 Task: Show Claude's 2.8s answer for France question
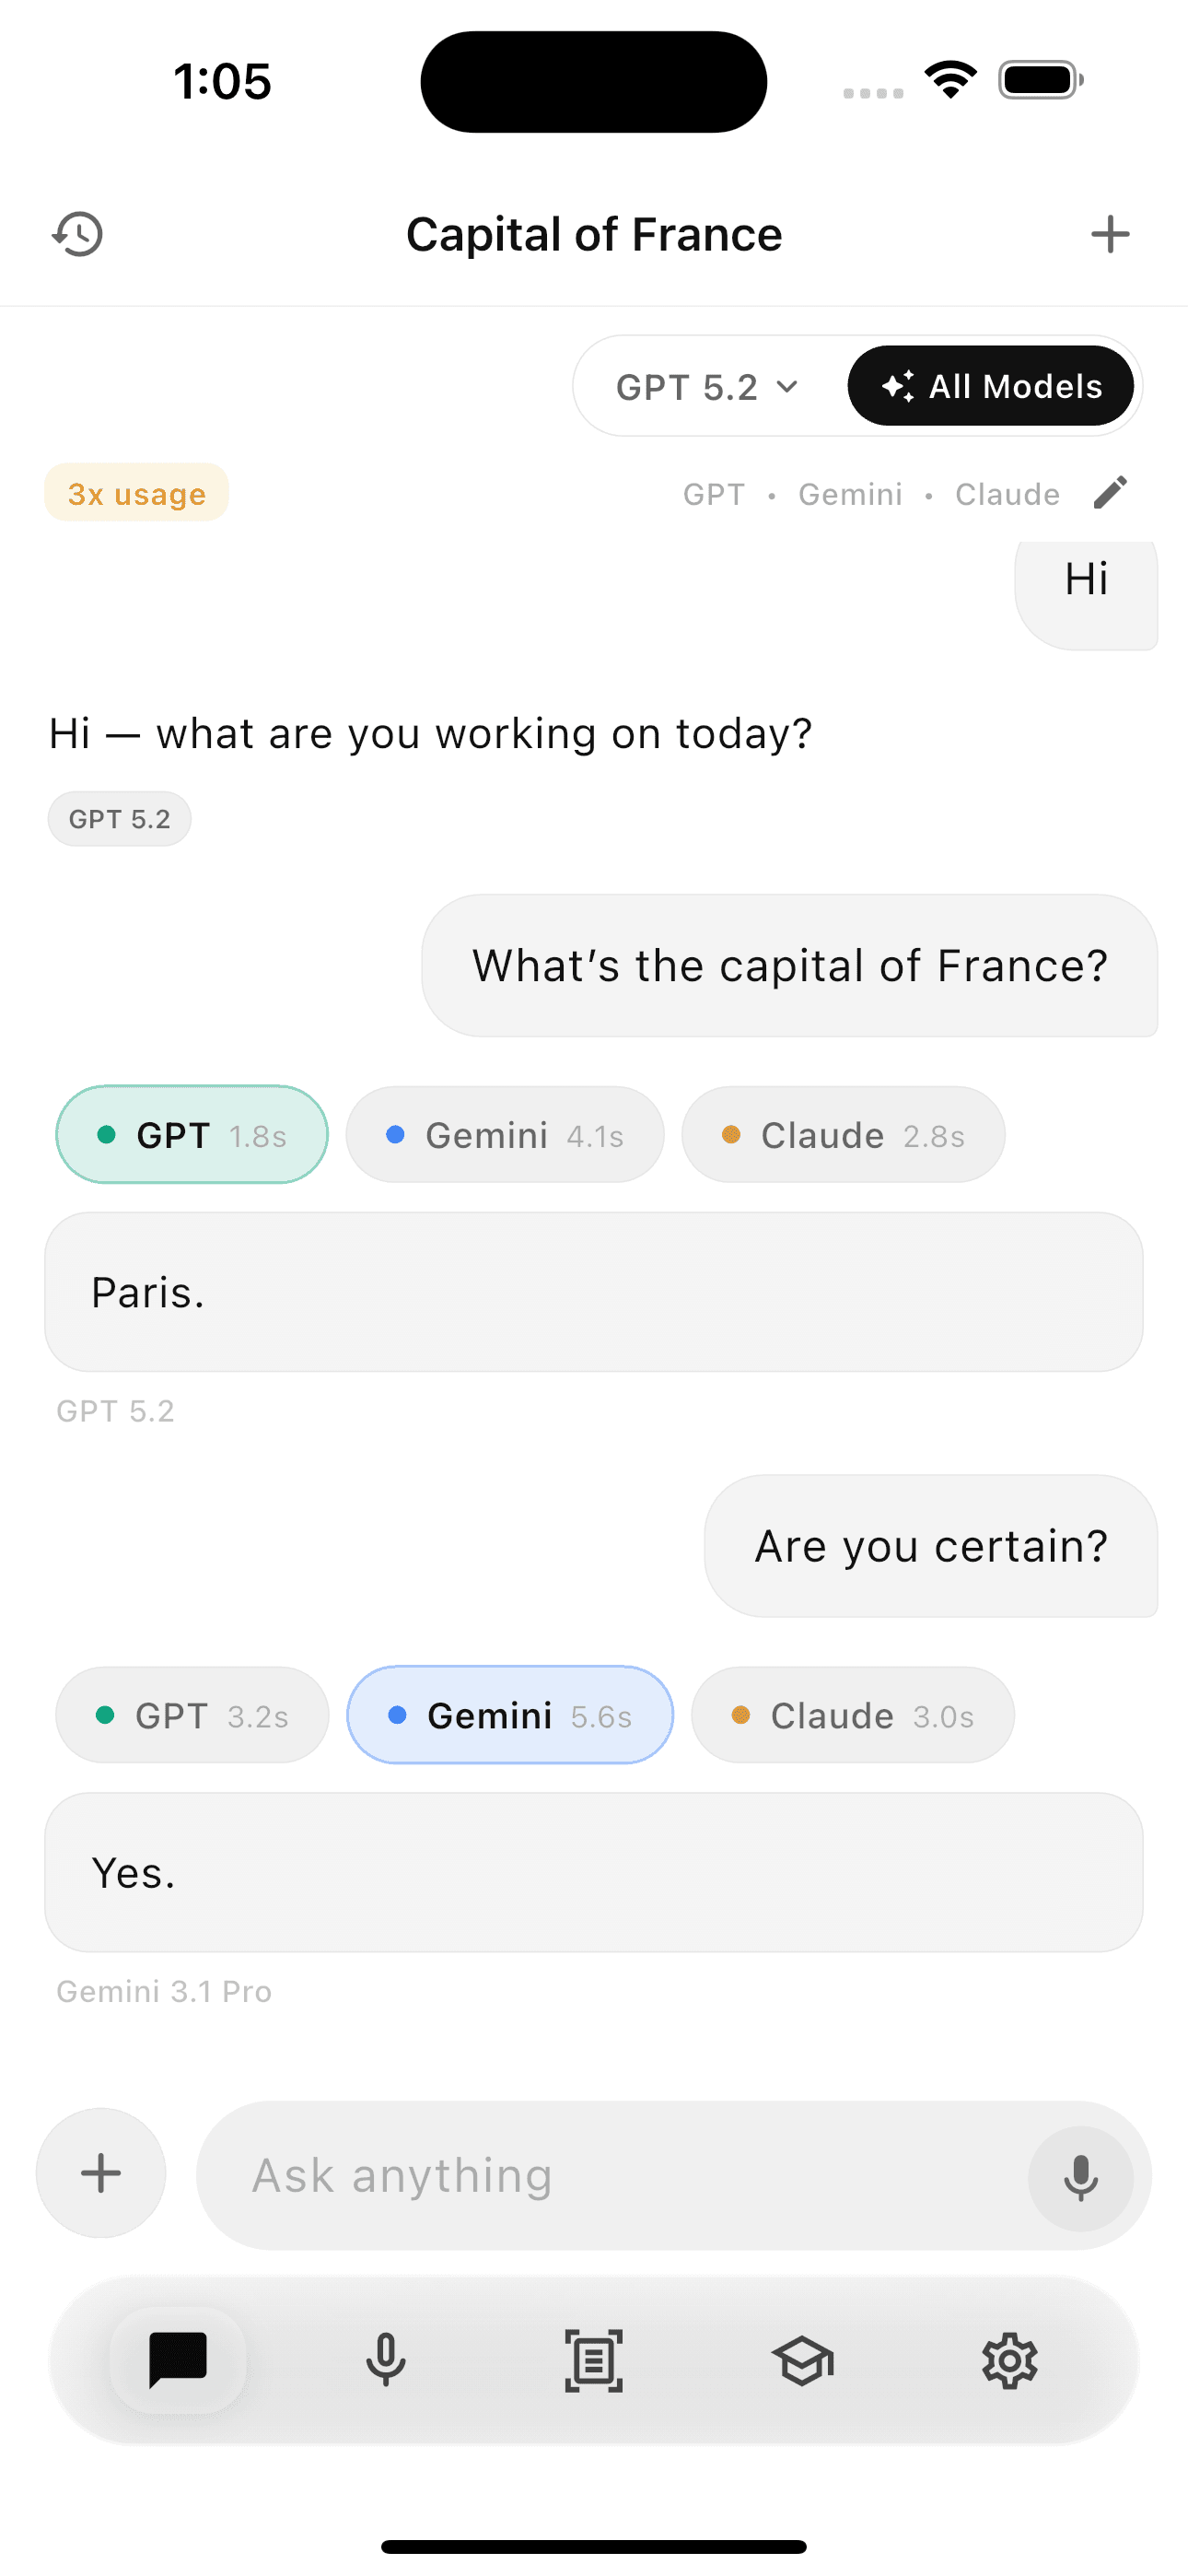click(843, 1135)
